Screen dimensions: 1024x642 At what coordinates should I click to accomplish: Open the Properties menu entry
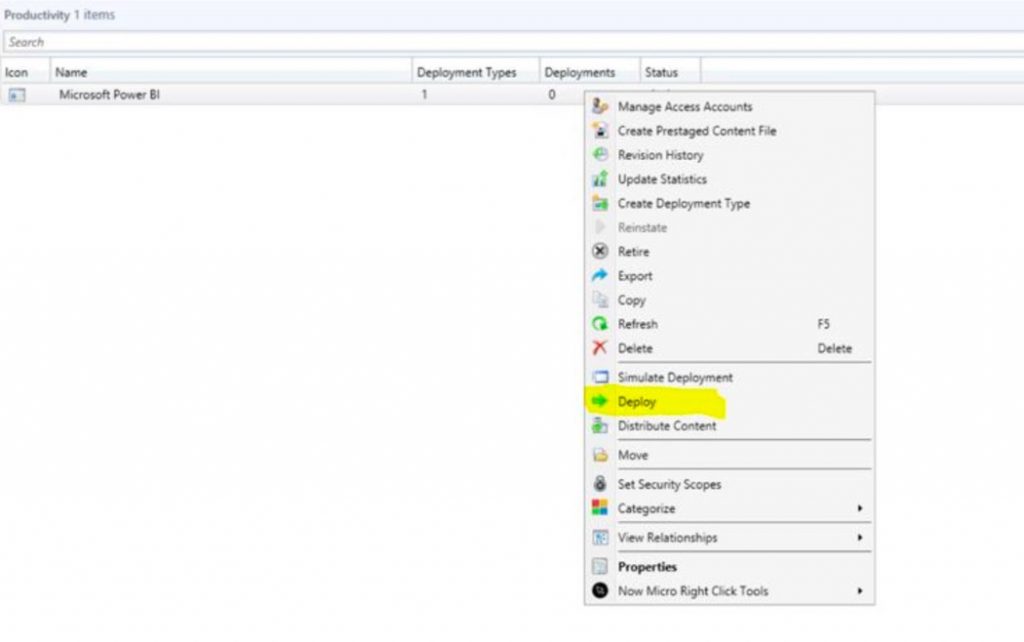(x=647, y=567)
